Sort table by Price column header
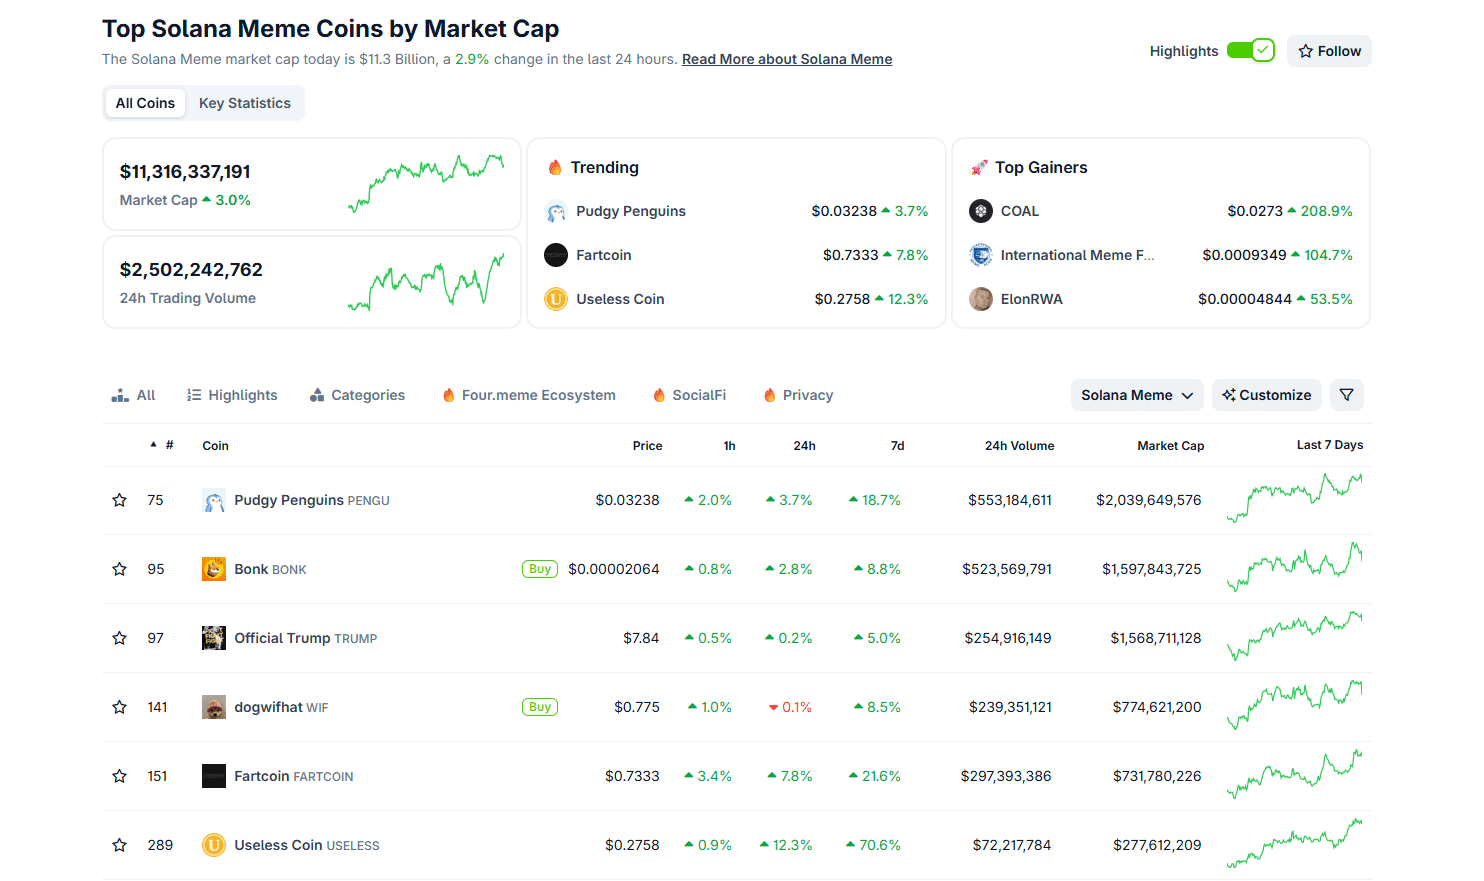This screenshot has height=881, width=1484. pos(647,446)
